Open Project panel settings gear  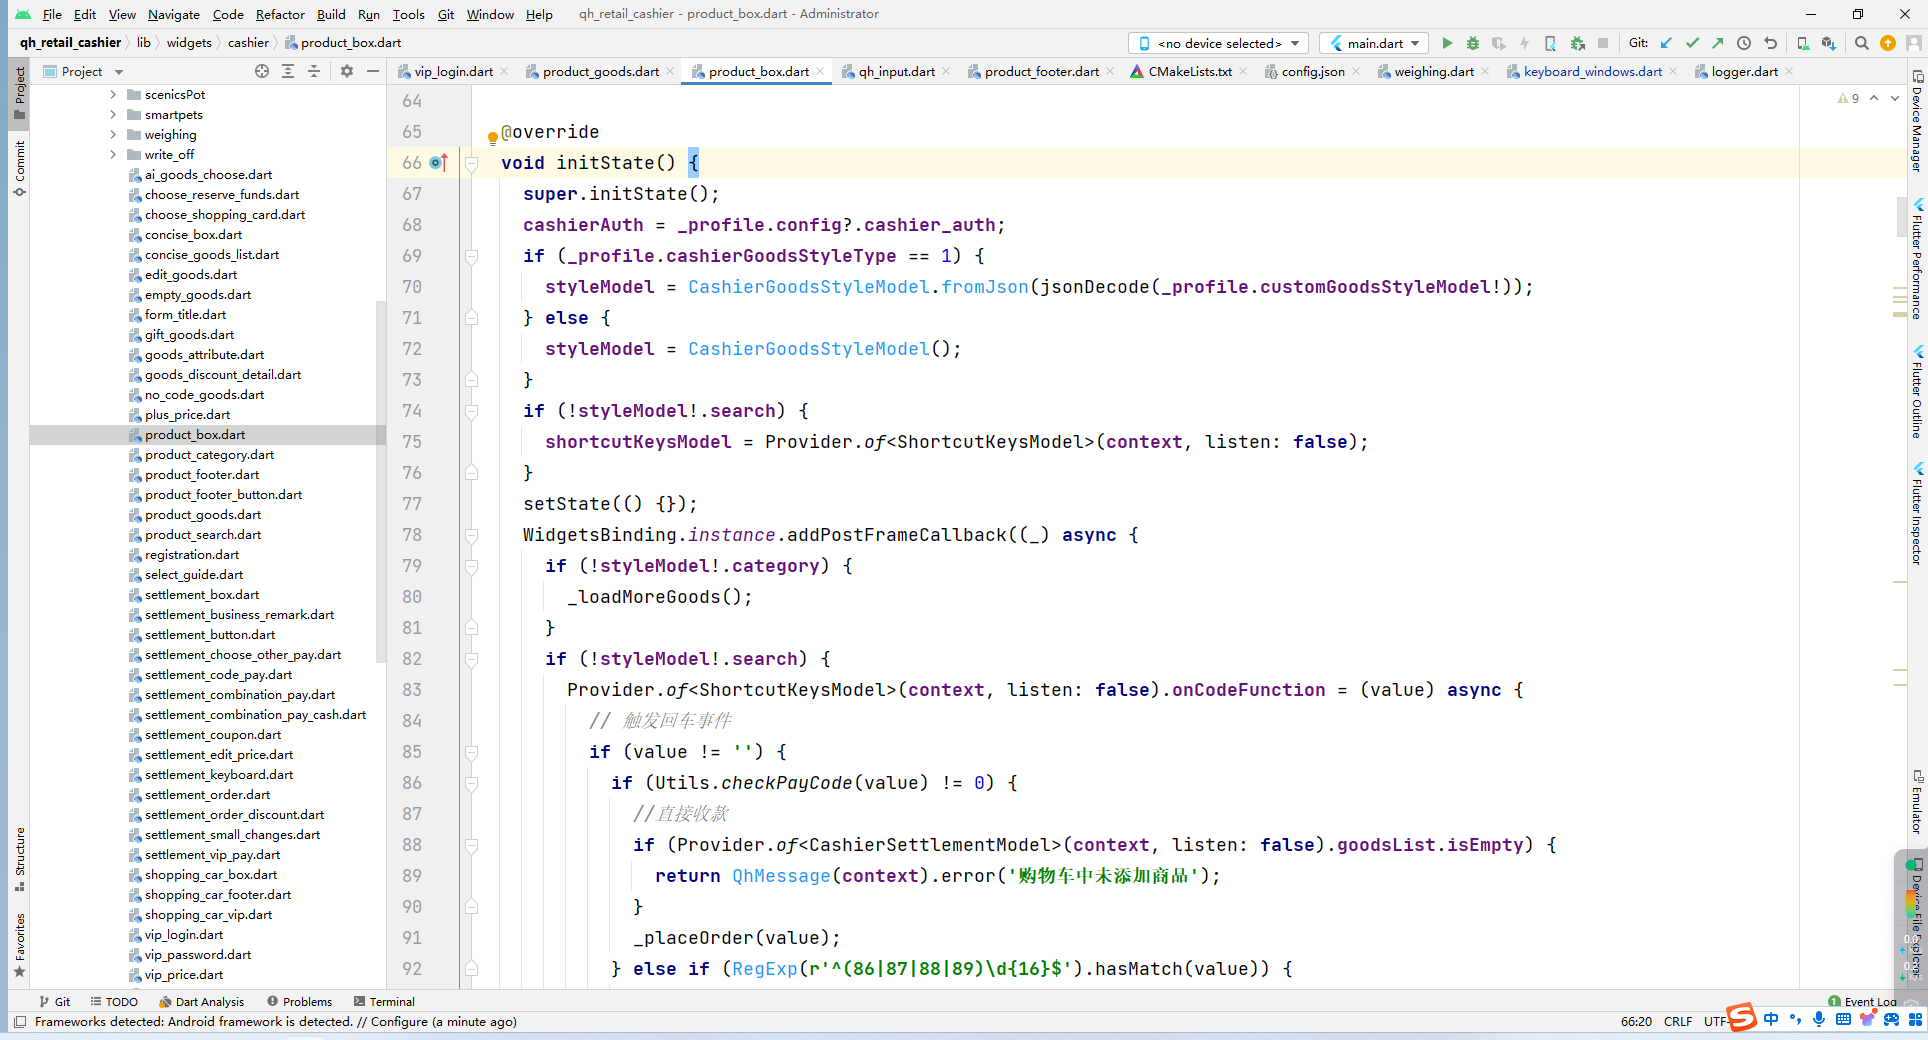pos(346,71)
